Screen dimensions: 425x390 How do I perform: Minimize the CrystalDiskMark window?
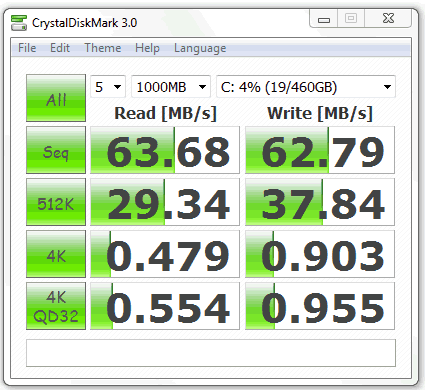[x=324, y=19]
